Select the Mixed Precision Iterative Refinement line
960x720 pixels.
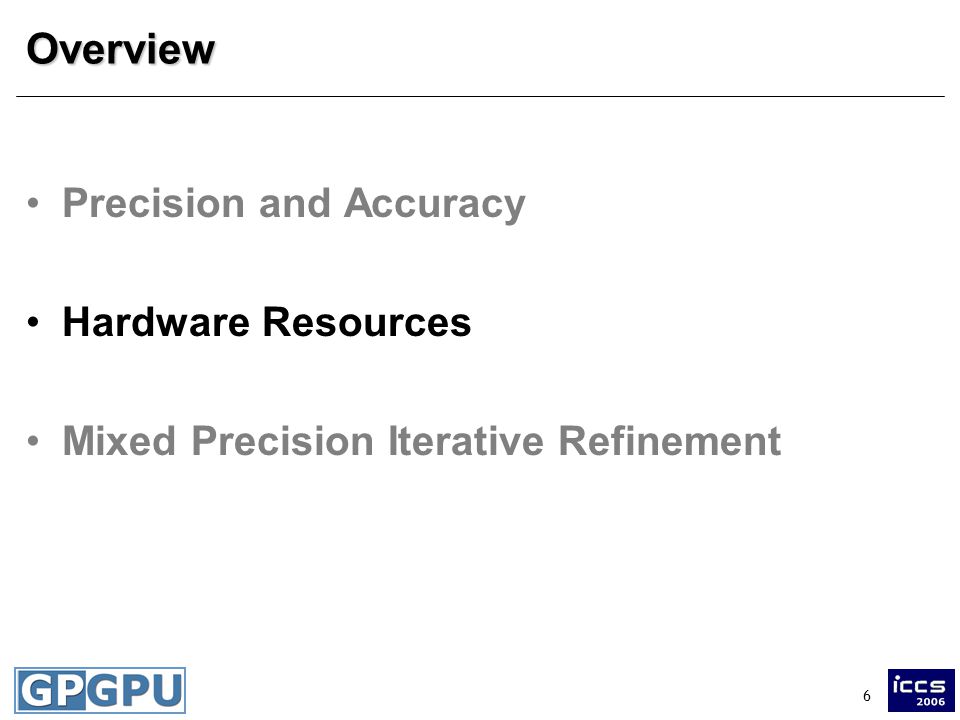(422, 440)
